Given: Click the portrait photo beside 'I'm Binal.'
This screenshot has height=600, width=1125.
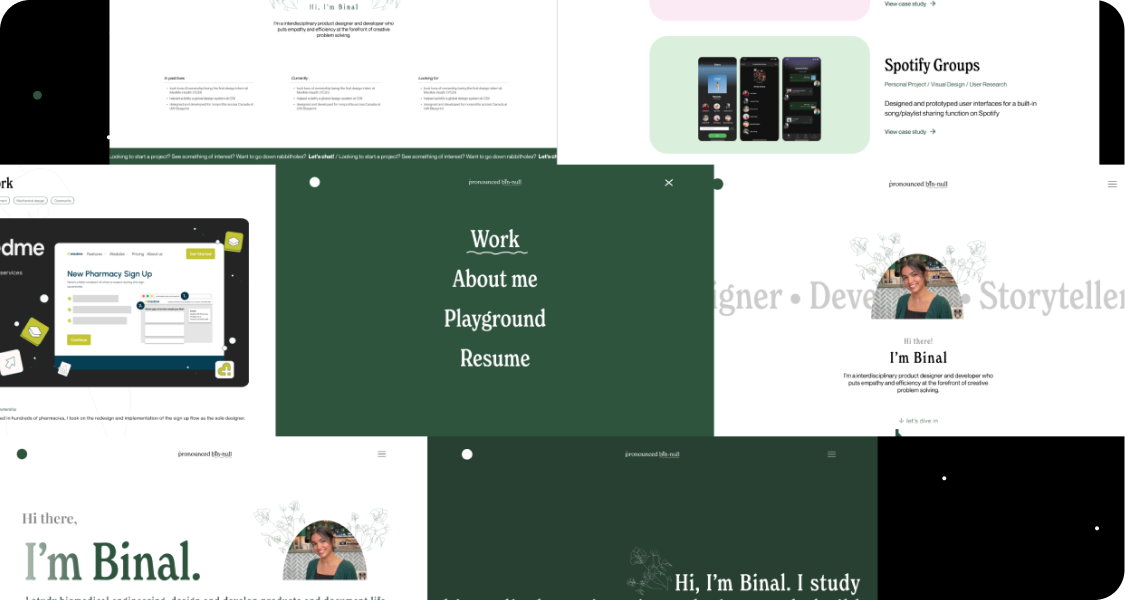Looking at the screenshot, I should click(325, 550).
